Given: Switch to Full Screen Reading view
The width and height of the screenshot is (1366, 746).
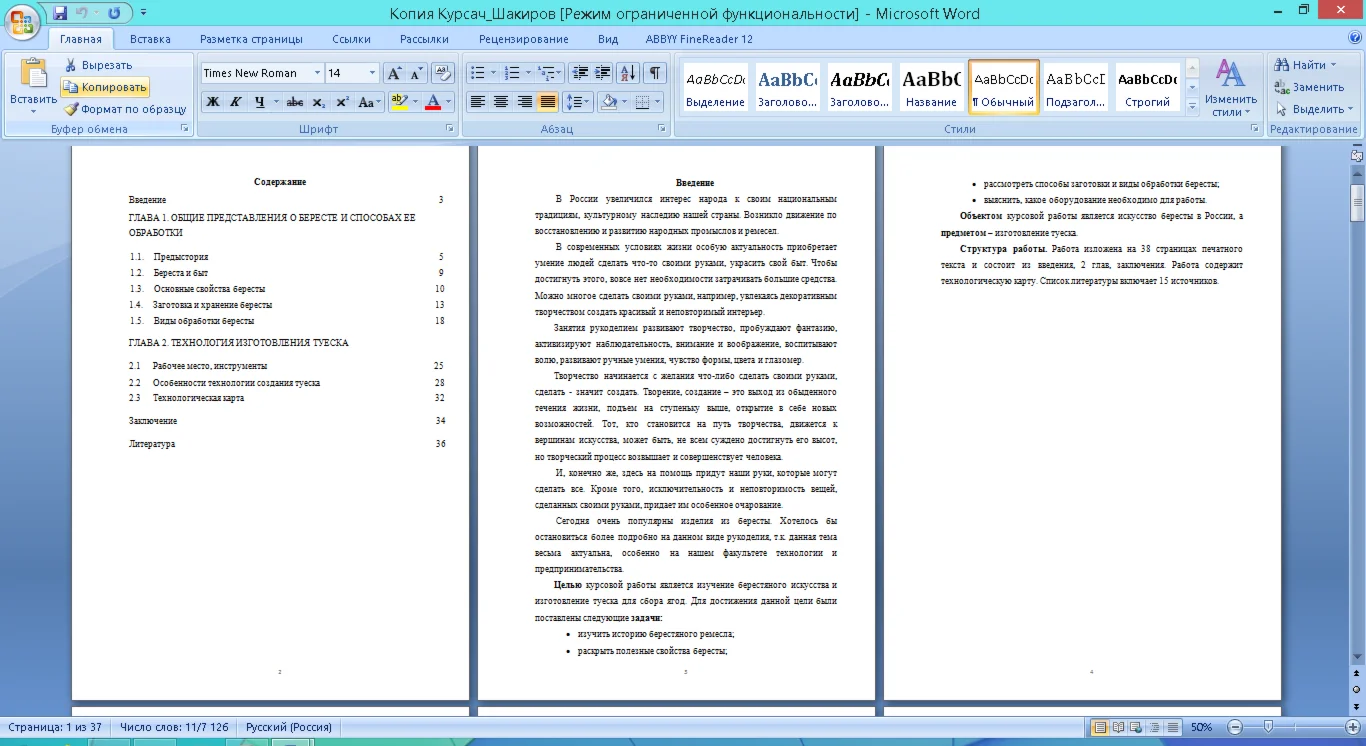Looking at the screenshot, I should pos(1119,727).
